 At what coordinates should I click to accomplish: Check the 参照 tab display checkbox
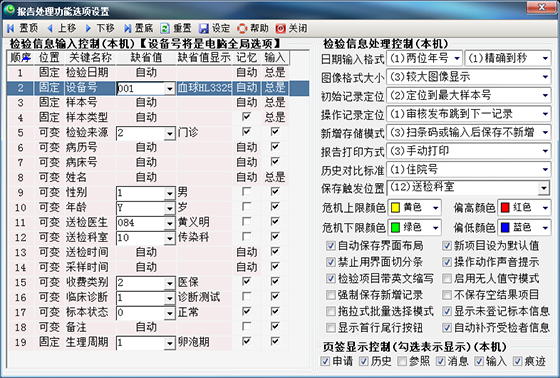402,361
